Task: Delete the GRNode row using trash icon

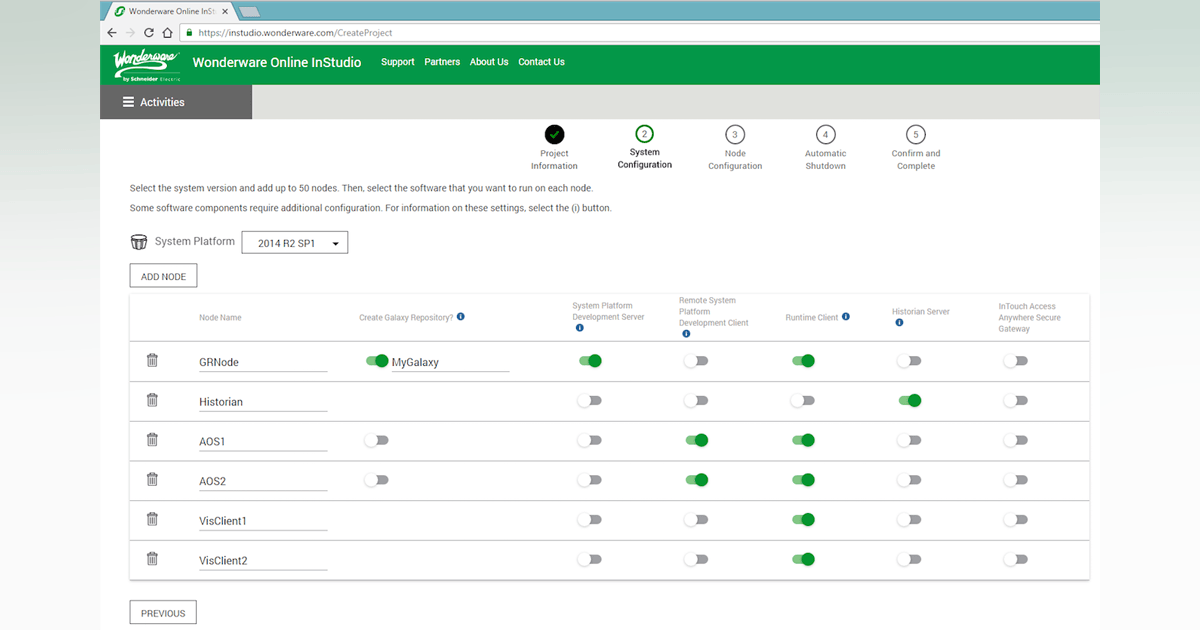Action: (x=152, y=360)
